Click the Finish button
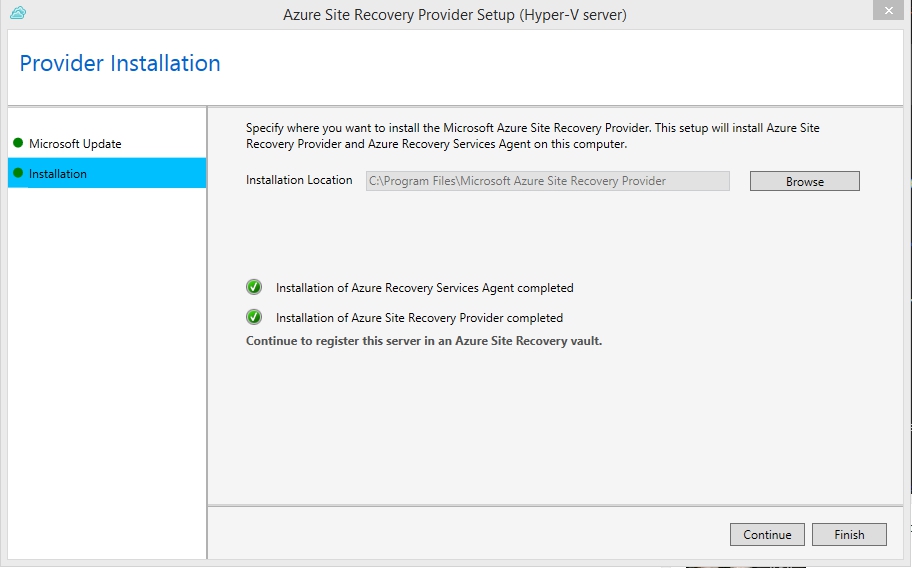Image resolution: width=912 pixels, height=568 pixels. [849, 535]
